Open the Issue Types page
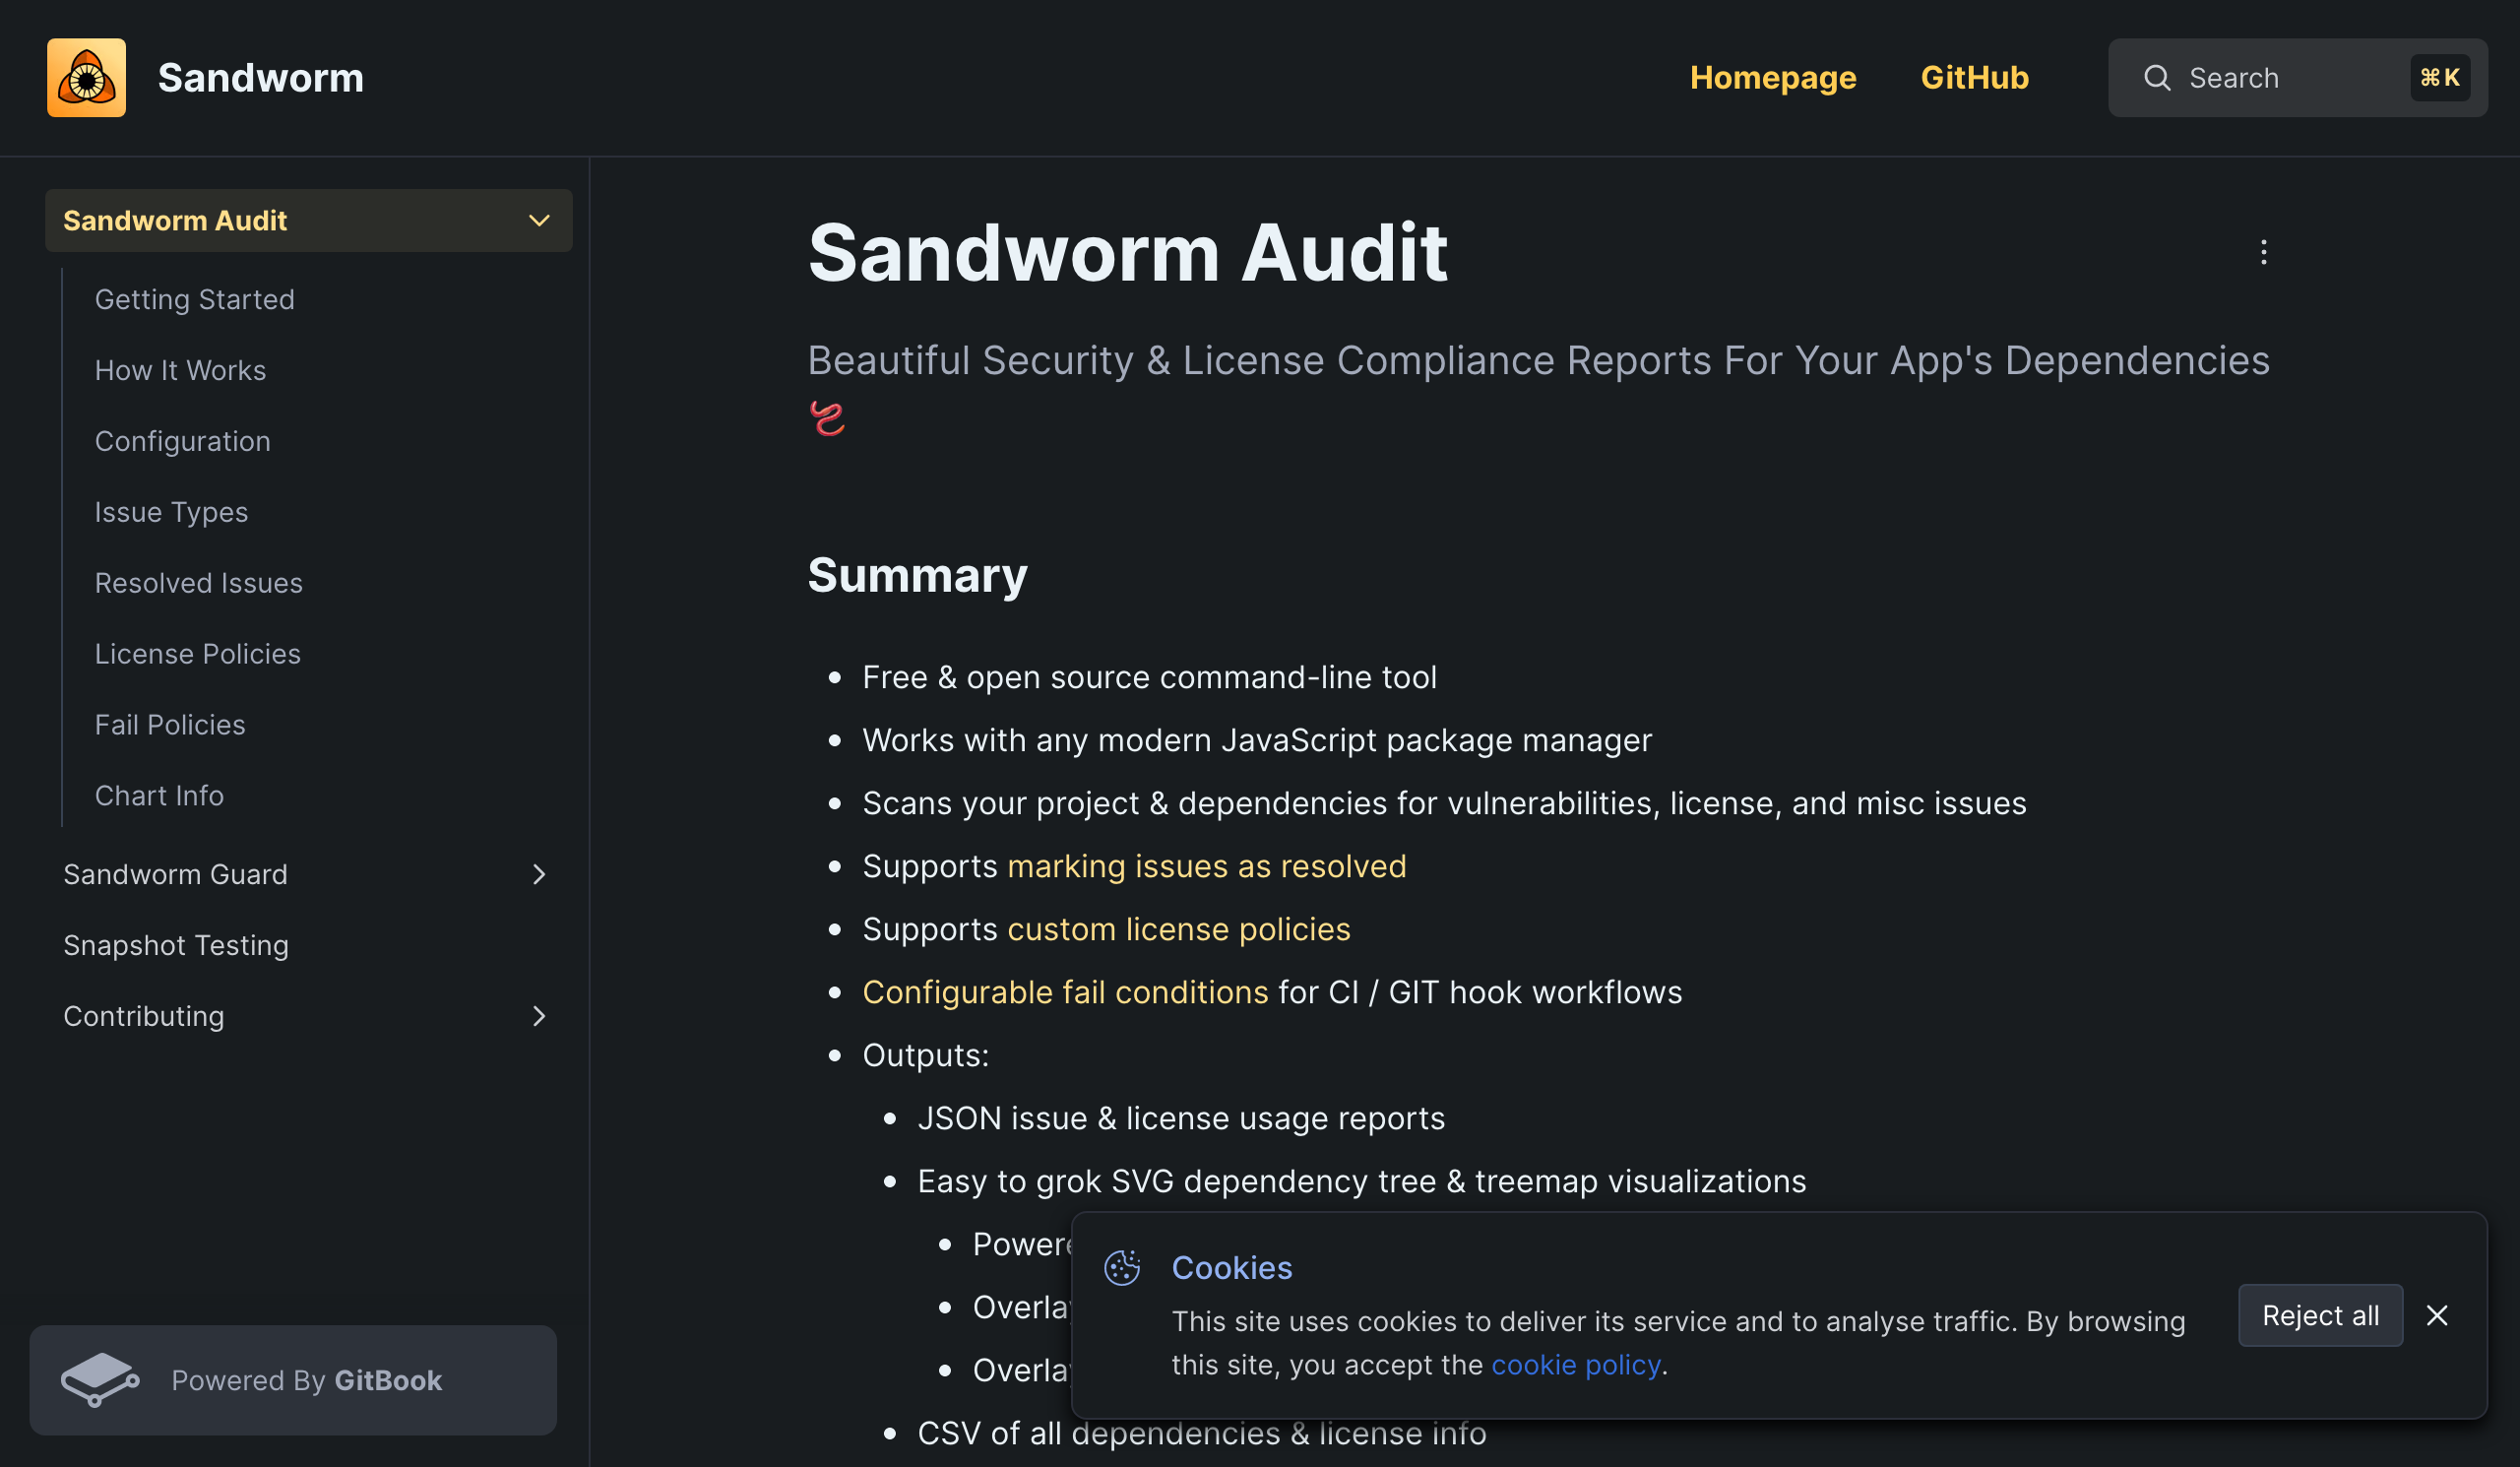Viewport: 2520px width, 1467px height. pos(172,513)
